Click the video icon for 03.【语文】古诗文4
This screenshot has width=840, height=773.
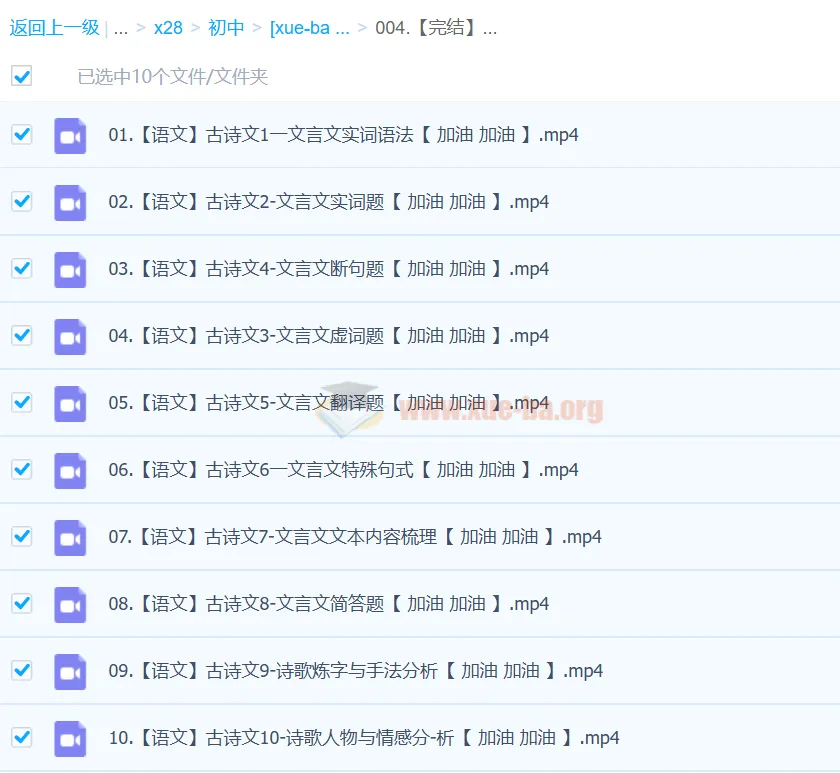(70, 268)
